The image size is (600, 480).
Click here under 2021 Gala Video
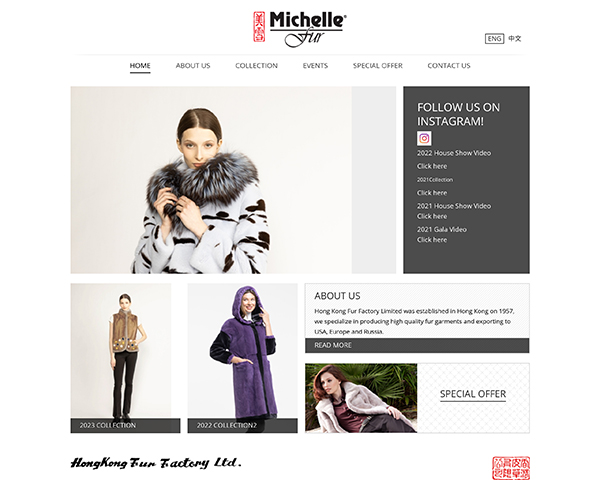pyautogui.click(x=432, y=240)
